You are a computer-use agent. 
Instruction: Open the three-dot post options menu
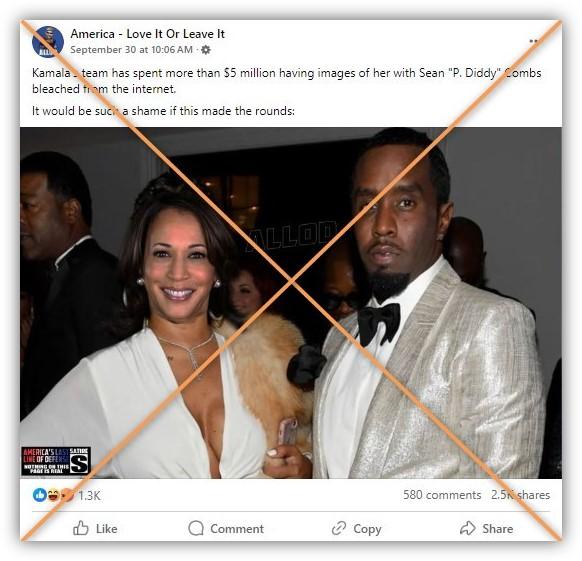point(534,41)
